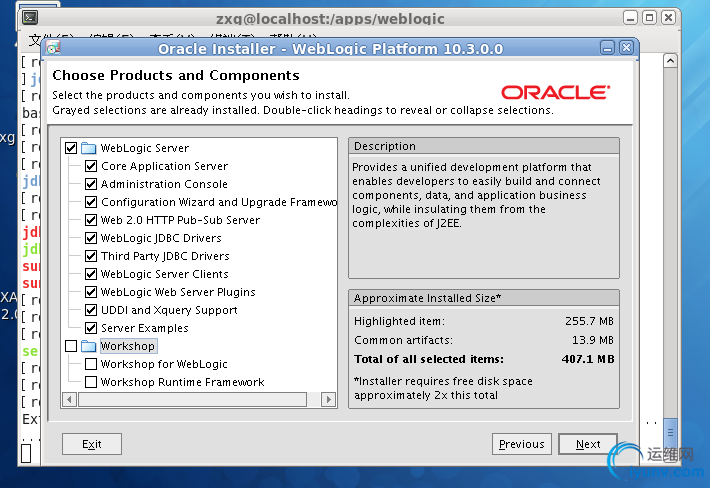Click the component list horizontal scrollbar thumb
Screen dimensions: 710x488
point(192,400)
